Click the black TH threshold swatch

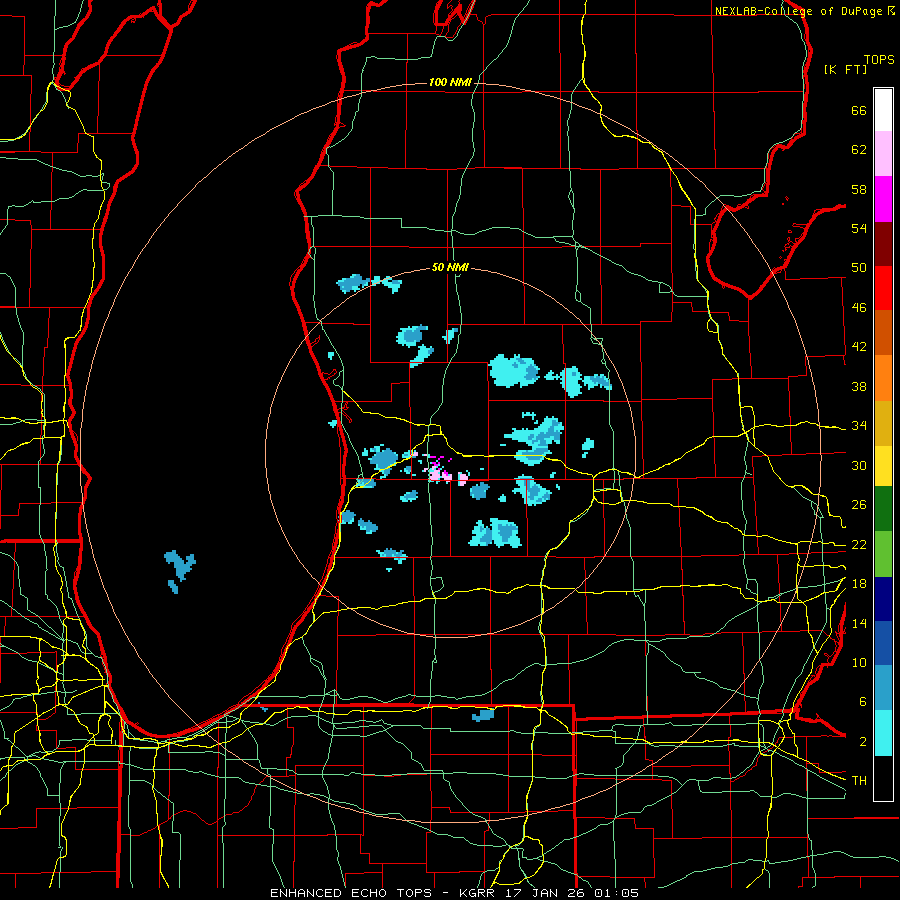tap(883, 778)
